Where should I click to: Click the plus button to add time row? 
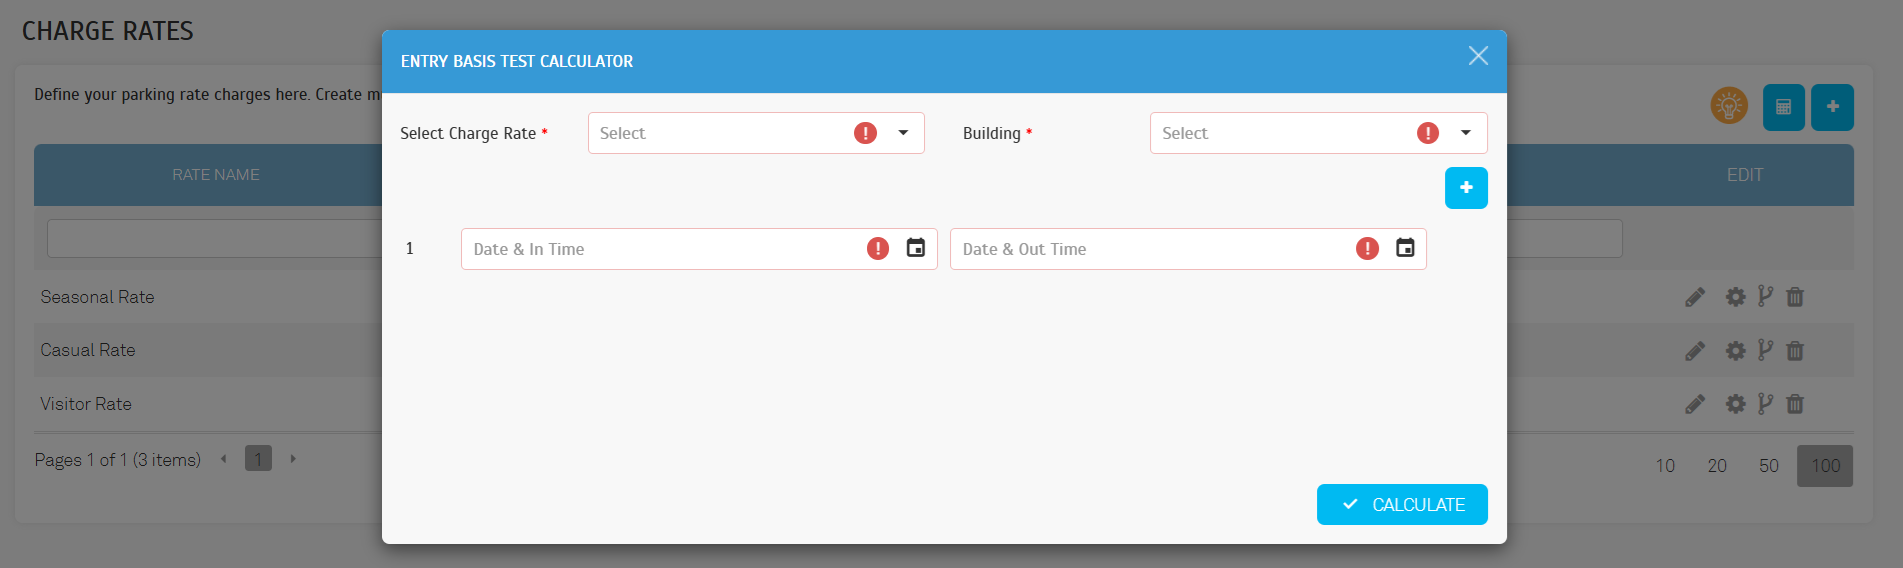coord(1466,188)
